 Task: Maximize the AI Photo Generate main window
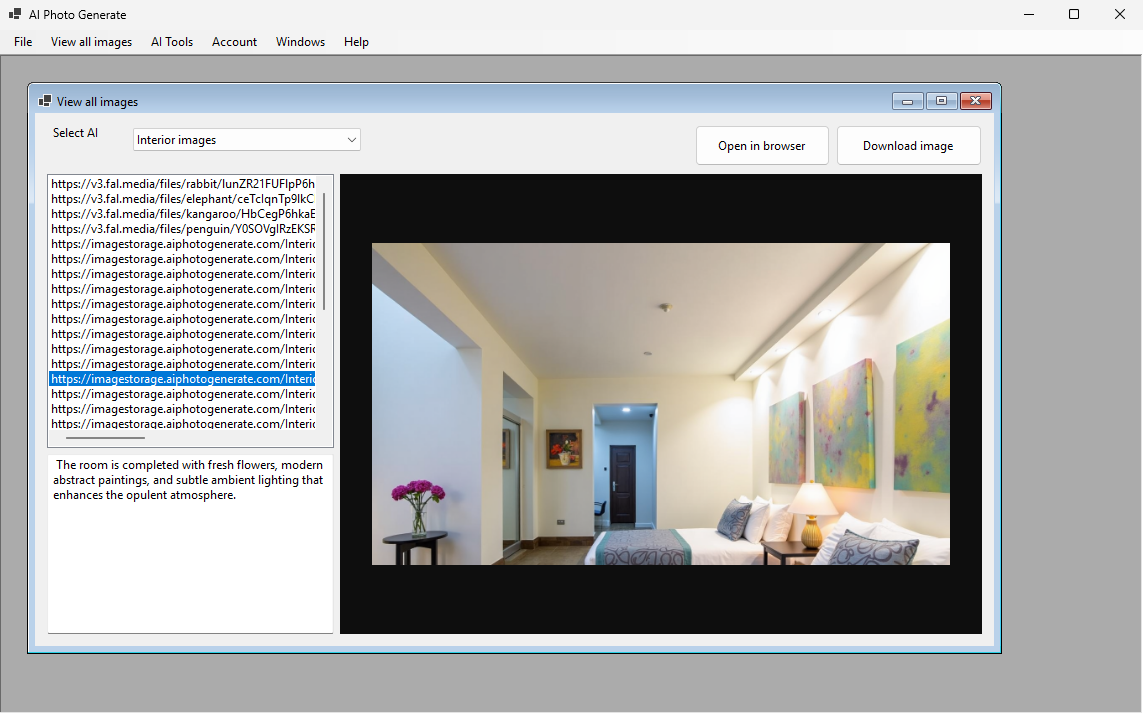pos(1074,14)
